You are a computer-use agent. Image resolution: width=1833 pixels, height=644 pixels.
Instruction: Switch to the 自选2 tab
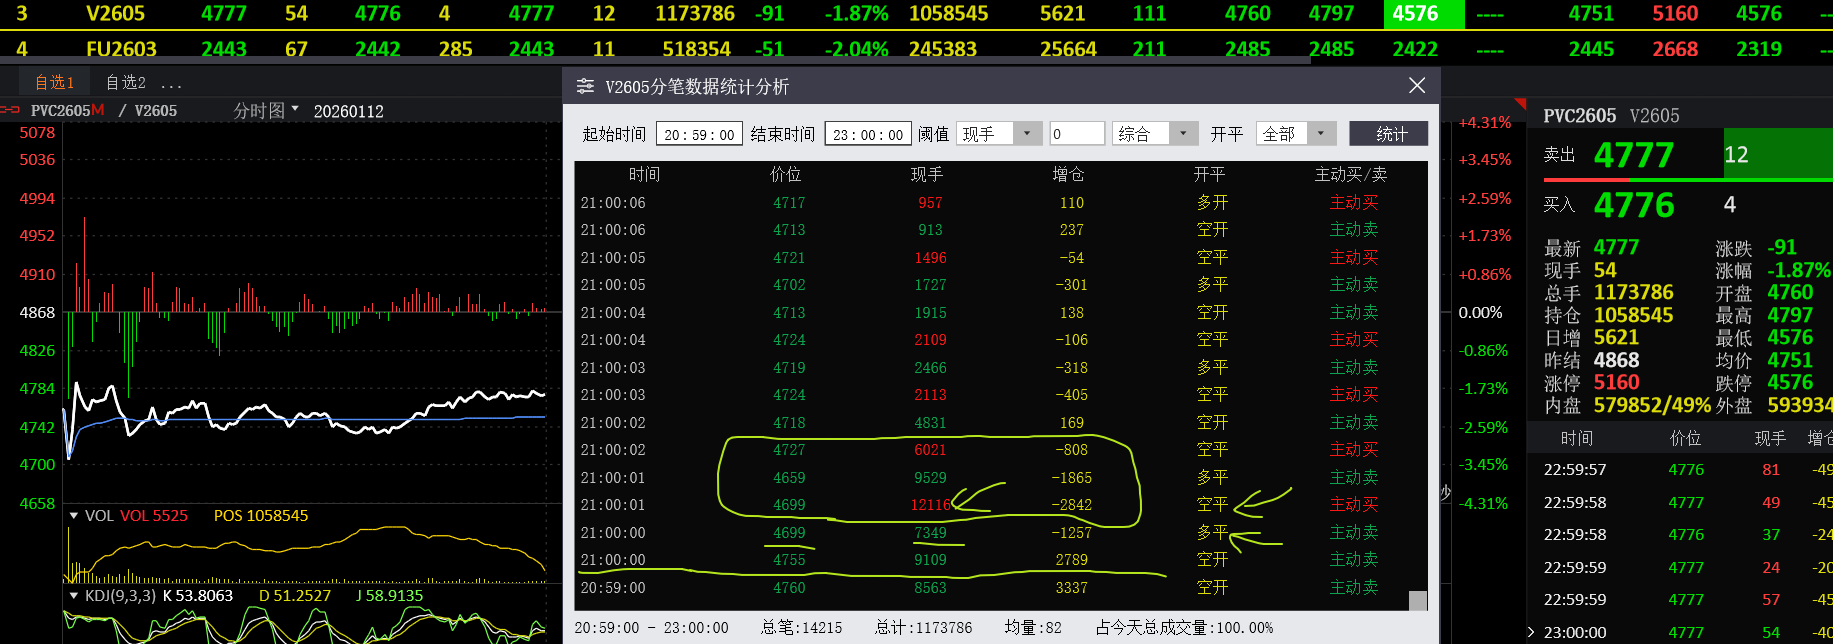[x=126, y=83]
